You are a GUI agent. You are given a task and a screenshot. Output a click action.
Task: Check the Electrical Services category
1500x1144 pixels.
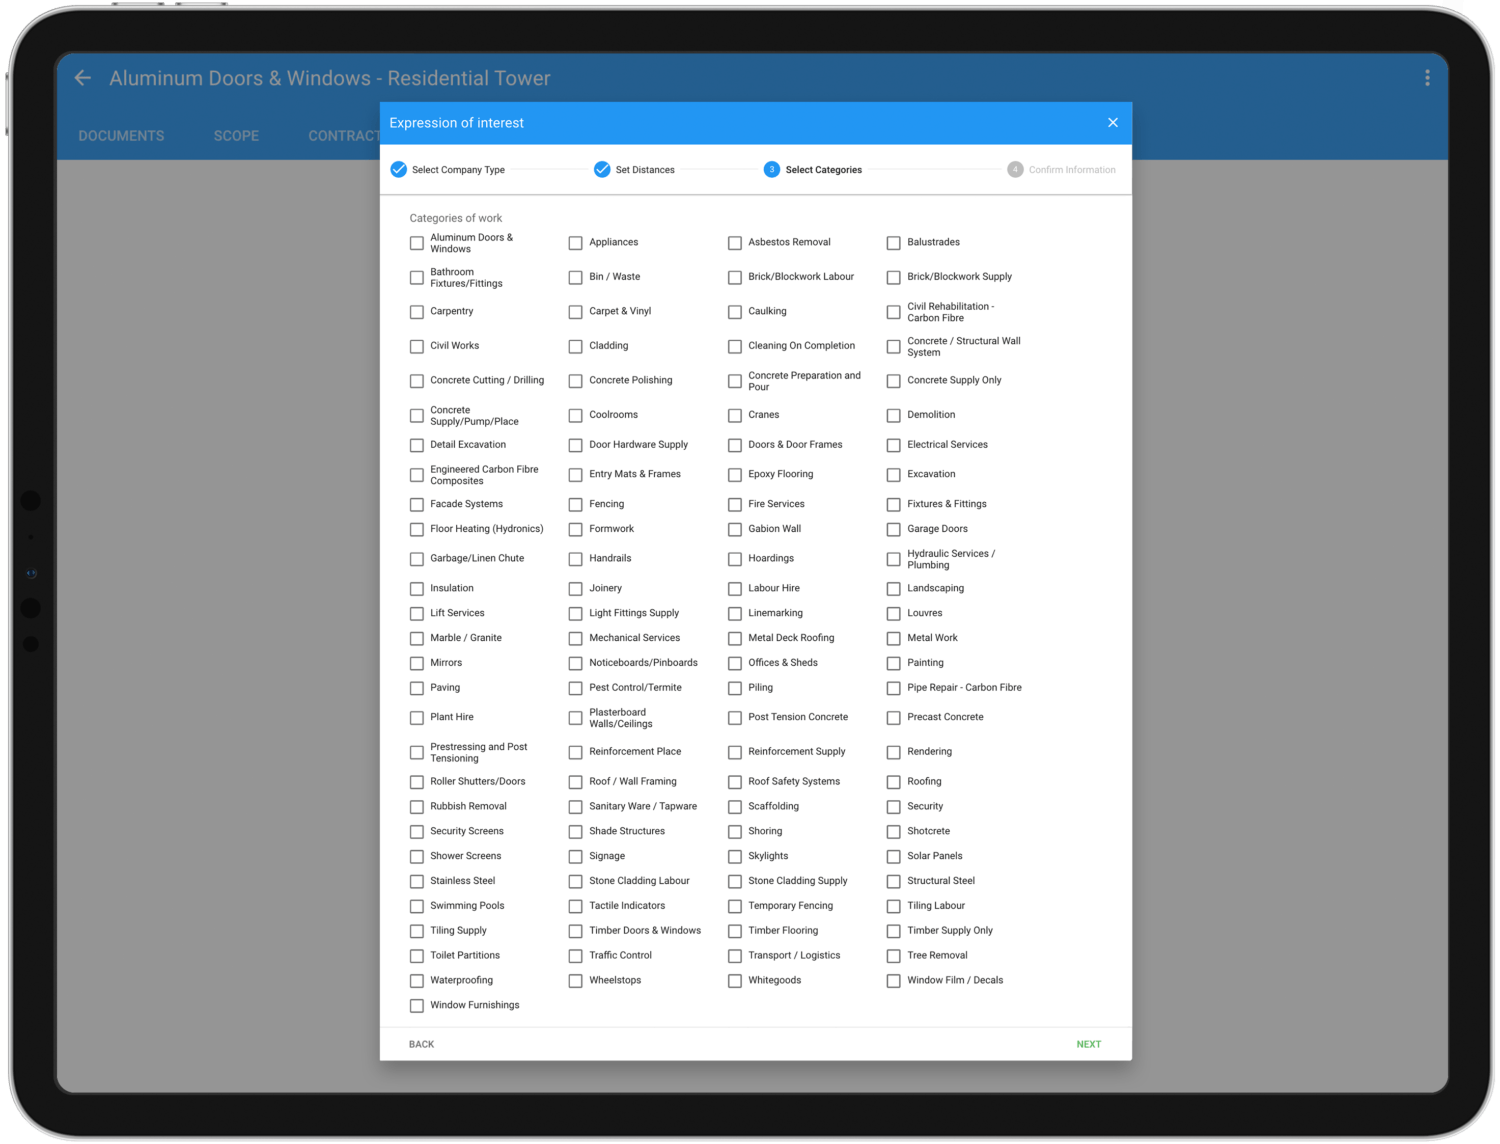[893, 445]
